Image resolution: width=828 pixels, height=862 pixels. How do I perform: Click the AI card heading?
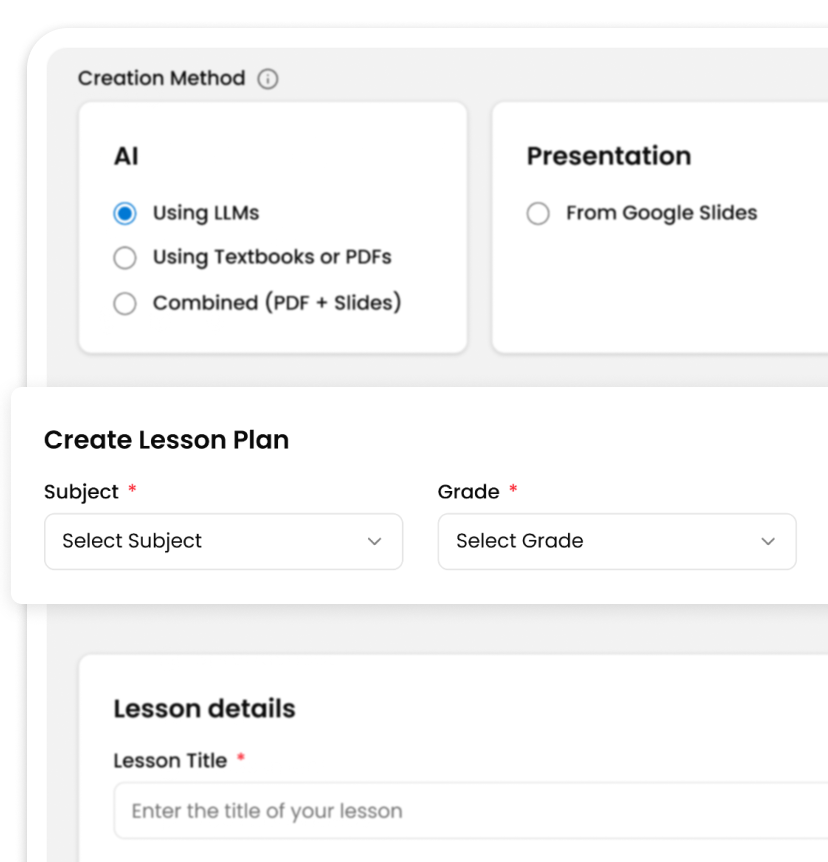click(126, 156)
